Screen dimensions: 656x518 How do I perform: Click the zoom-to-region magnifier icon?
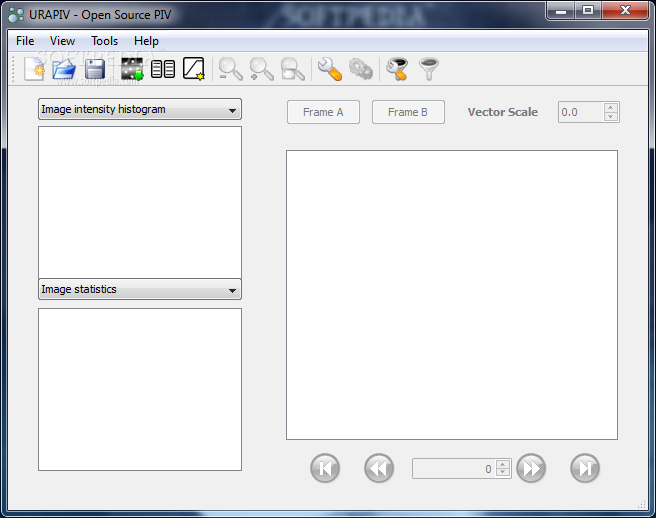point(292,69)
